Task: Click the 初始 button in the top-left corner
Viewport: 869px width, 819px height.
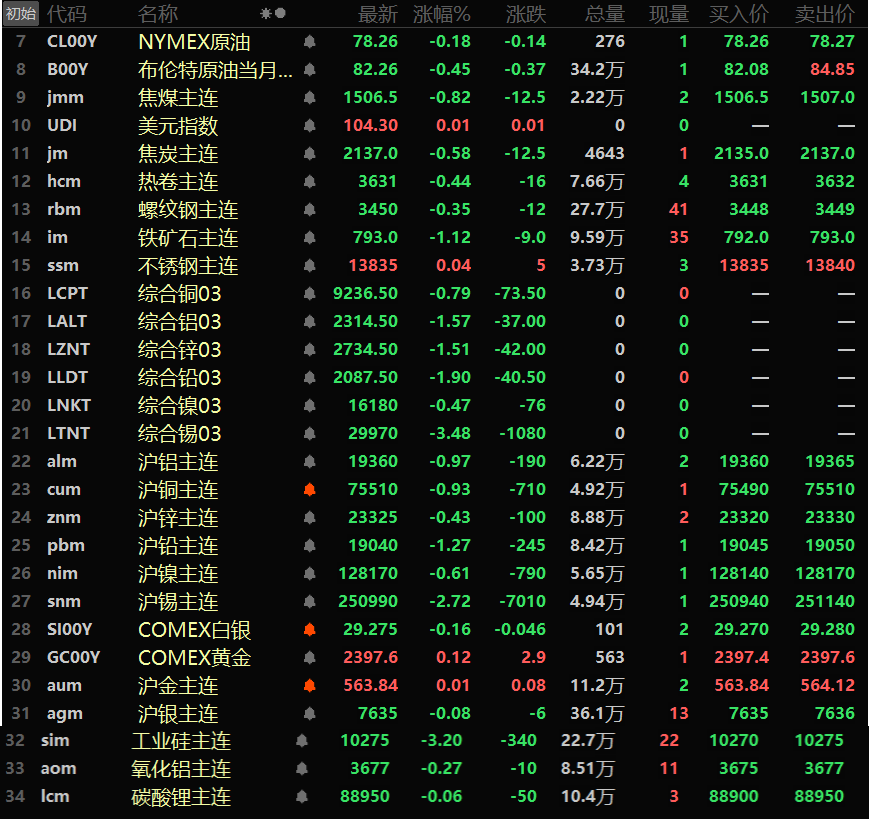Action: (x=20, y=14)
